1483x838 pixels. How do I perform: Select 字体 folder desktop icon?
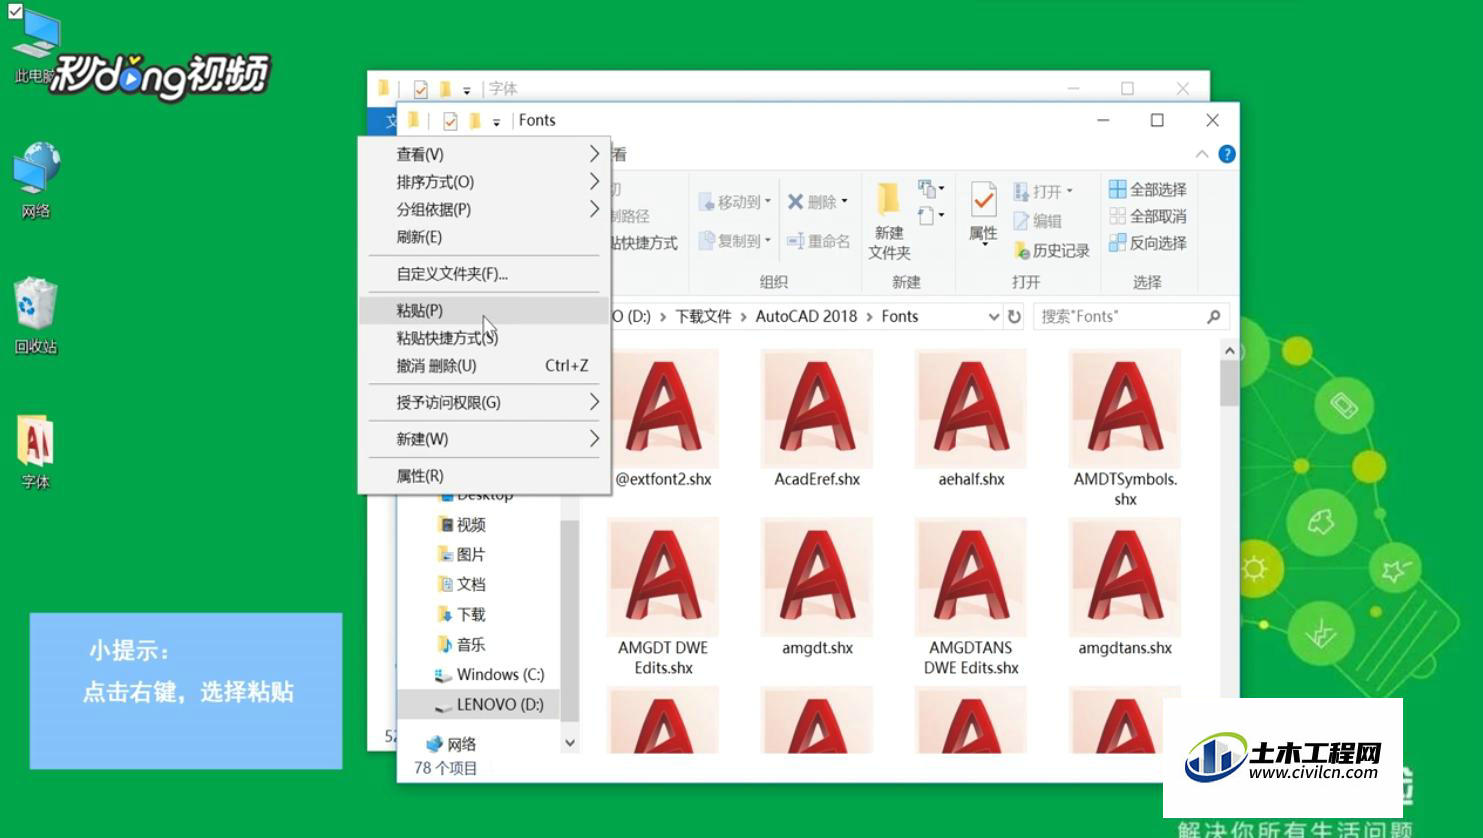pyautogui.click(x=36, y=452)
